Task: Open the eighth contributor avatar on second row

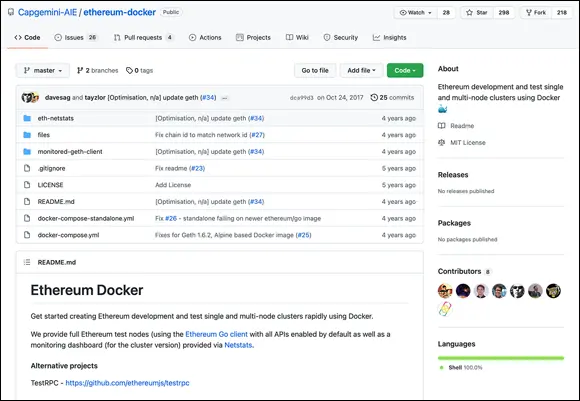Action: click(445, 309)
